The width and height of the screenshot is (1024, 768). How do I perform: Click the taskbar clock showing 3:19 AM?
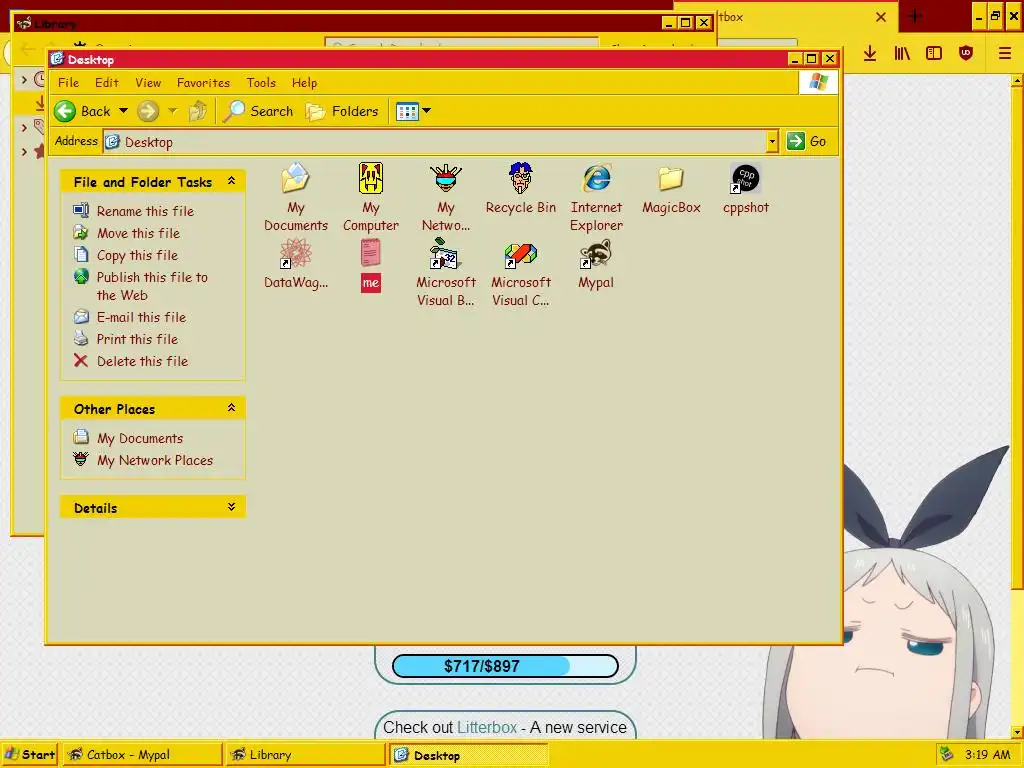coord(987,755)
